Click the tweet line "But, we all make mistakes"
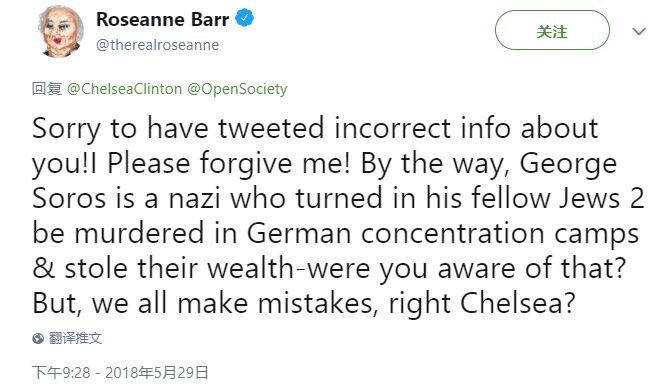Viewport: 664px width, 391px height. pos(304,305)
